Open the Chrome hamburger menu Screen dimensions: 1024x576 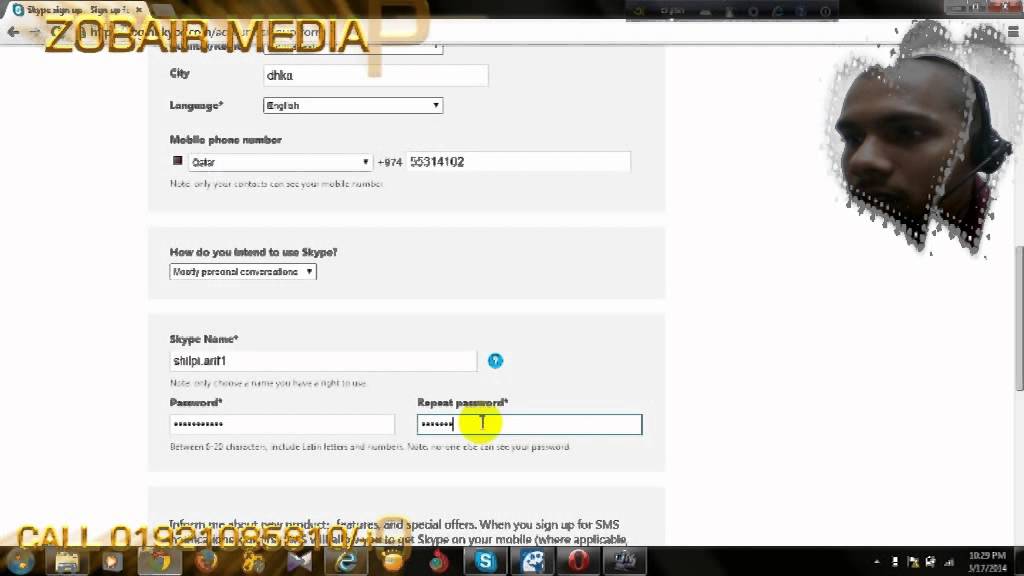[x=1013, y=31]
